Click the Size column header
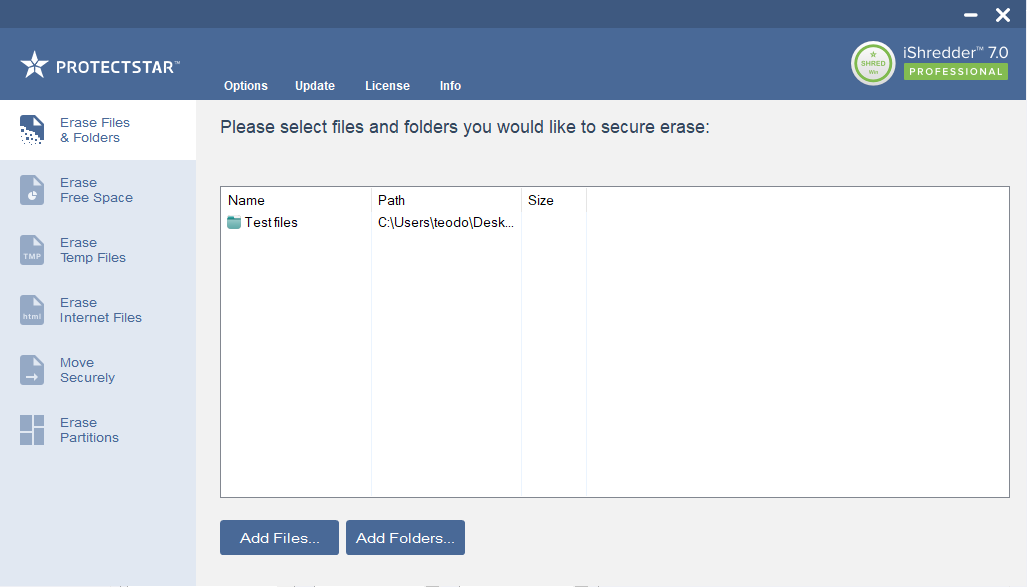This screenshot has height=587, width=1027. pyautogui.click(x=540, y=201)
